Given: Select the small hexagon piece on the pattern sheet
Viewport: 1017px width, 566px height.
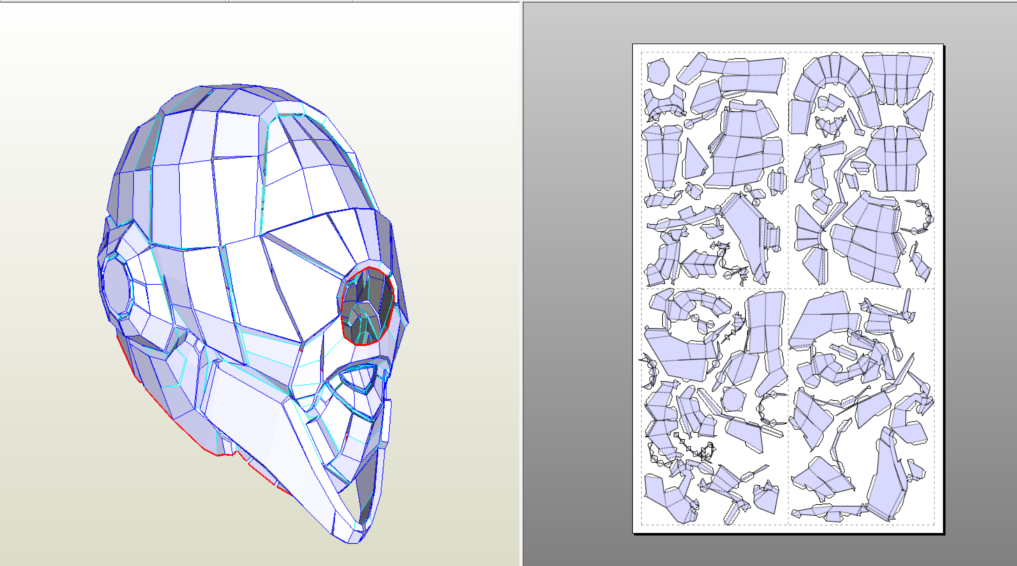Looking at the screenshot, I should (658, 72).
